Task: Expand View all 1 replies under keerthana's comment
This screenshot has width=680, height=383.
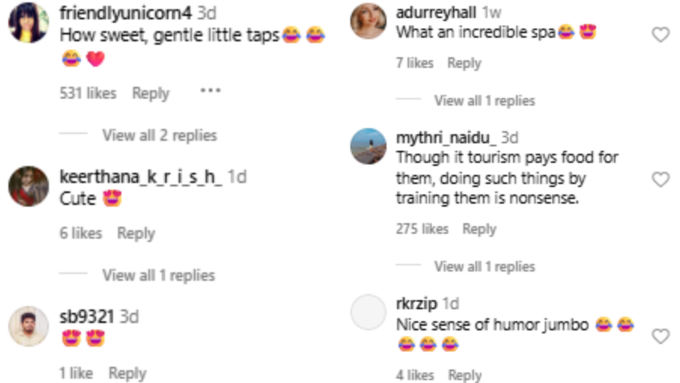Action: 158,275
